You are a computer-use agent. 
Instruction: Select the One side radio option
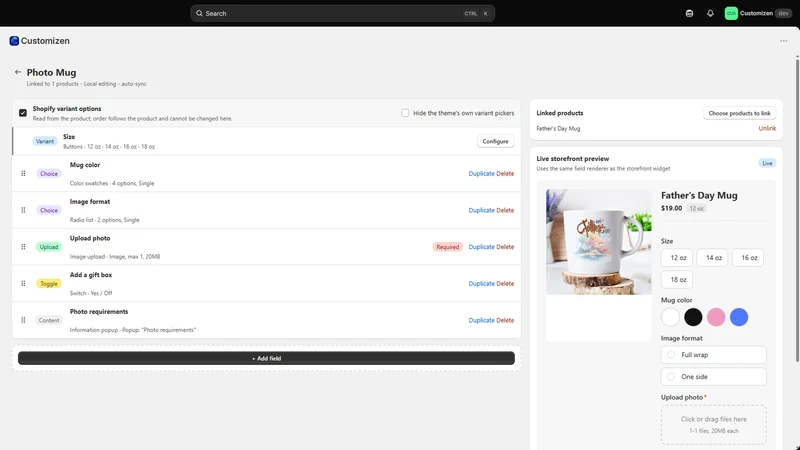click(671, 377)
